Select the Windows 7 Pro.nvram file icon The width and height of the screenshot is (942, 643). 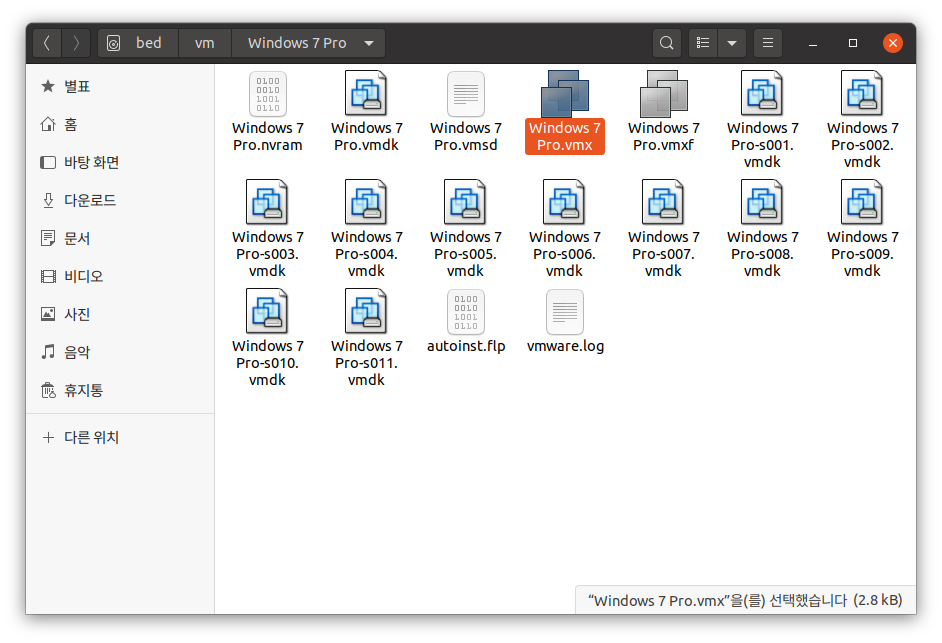[x=267, y=94]
